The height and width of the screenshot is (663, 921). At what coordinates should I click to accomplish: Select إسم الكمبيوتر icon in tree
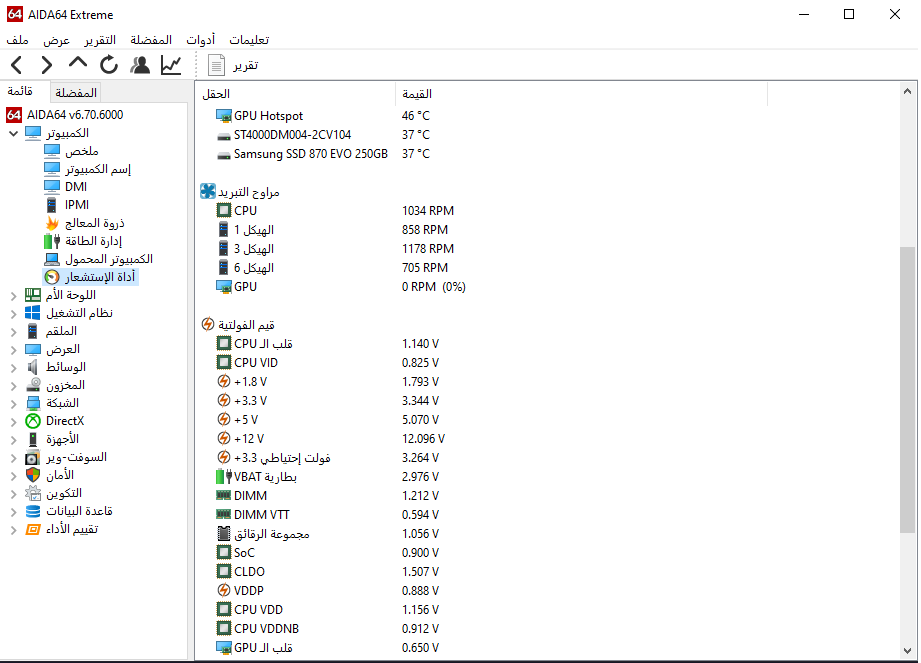[x=52, y=169]
